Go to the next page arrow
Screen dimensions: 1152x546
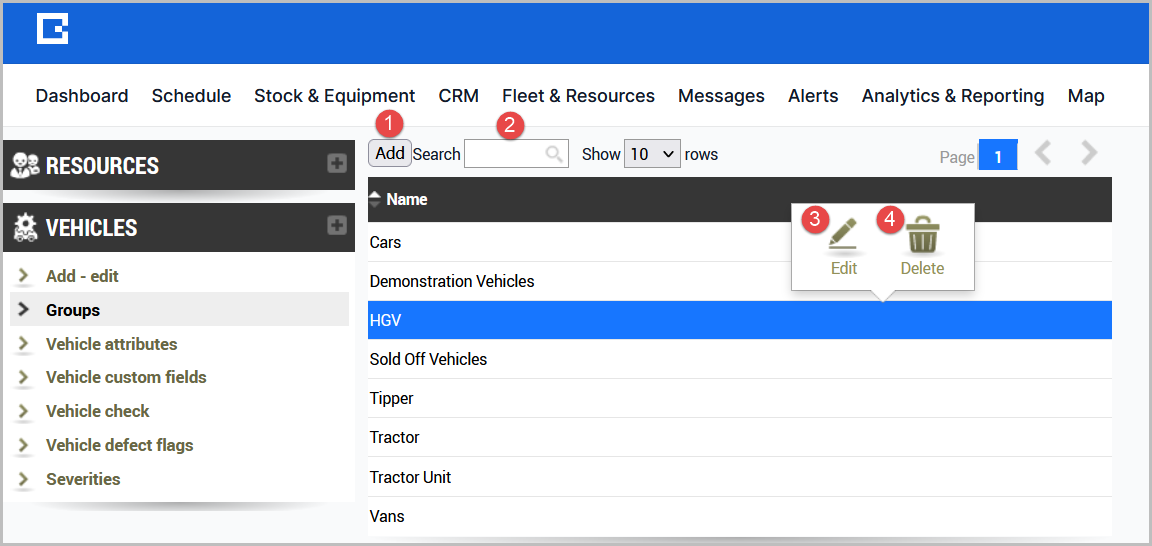[1090, 154]
